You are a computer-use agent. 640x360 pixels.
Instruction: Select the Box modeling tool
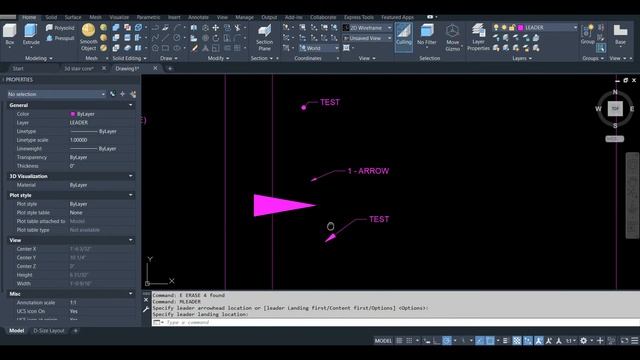pyautogui.click(x=9, y=34)
